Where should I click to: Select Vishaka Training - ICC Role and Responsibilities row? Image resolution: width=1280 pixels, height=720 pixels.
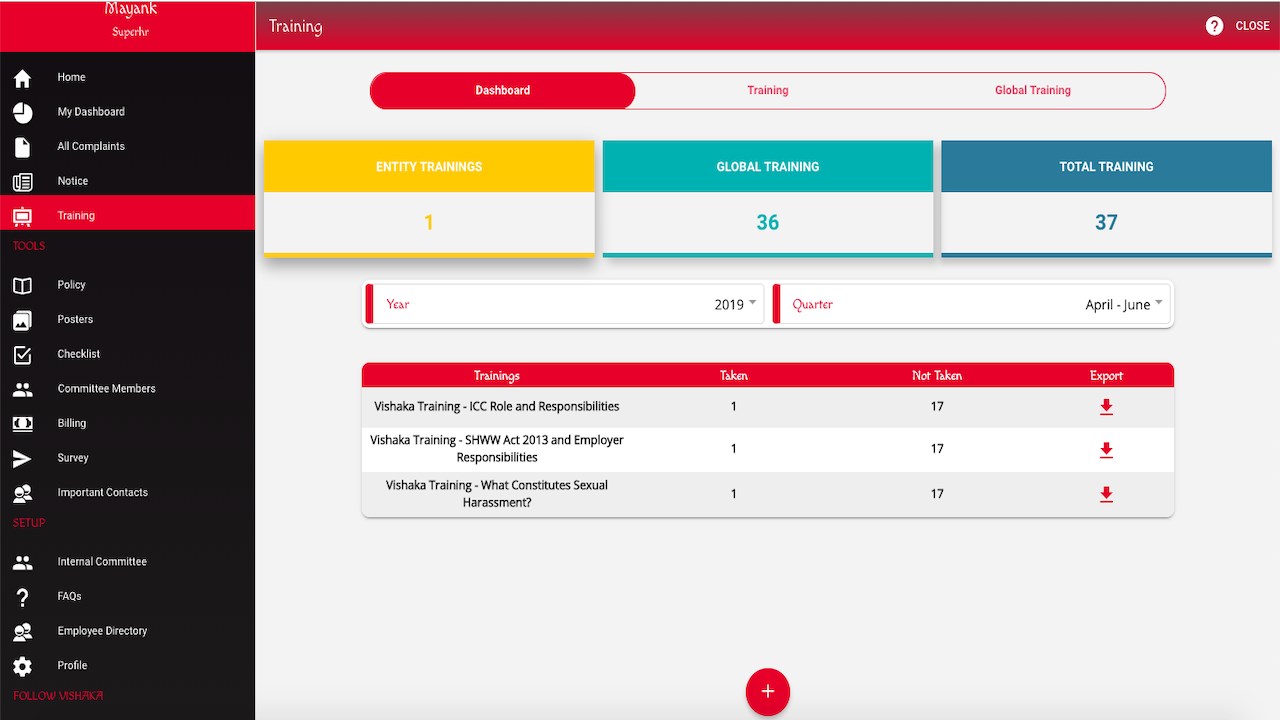click(x=768, y=406)
